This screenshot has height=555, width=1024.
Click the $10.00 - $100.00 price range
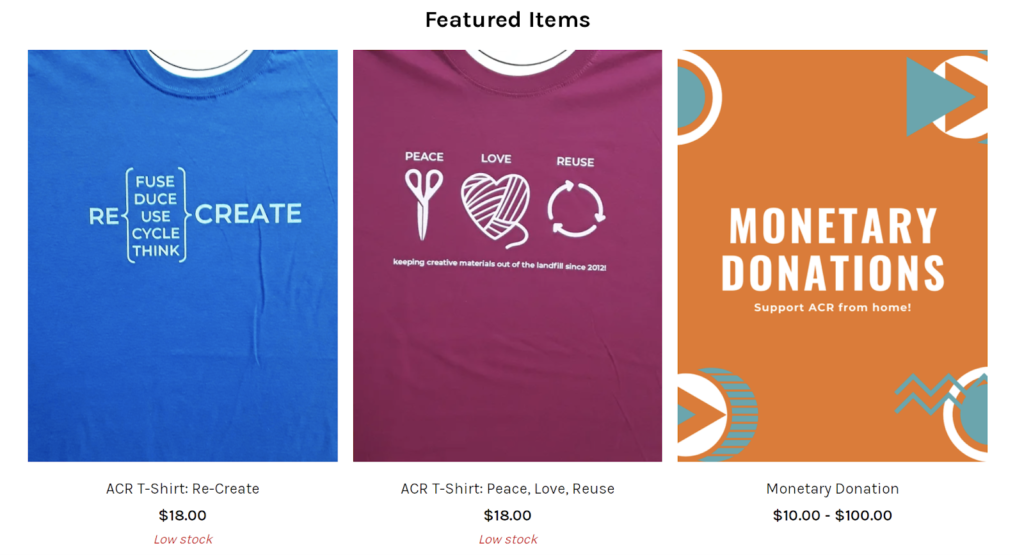coord(833,515)
